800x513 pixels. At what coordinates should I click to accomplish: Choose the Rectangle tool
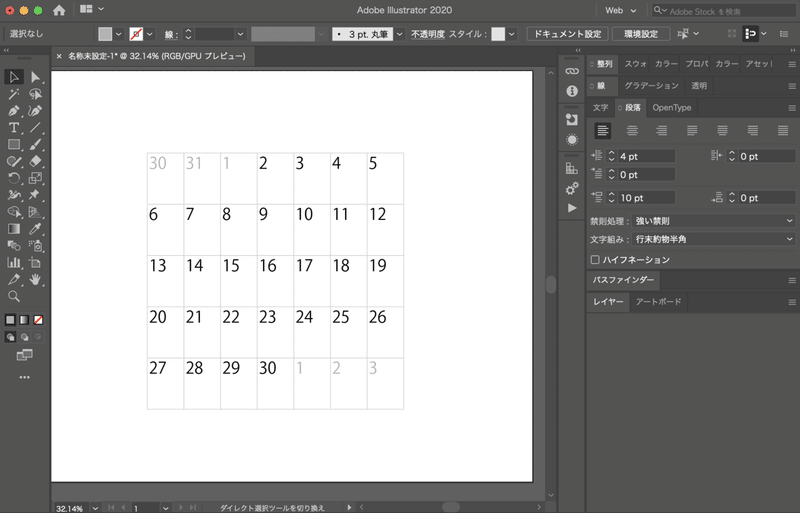[x=14, y=144]
